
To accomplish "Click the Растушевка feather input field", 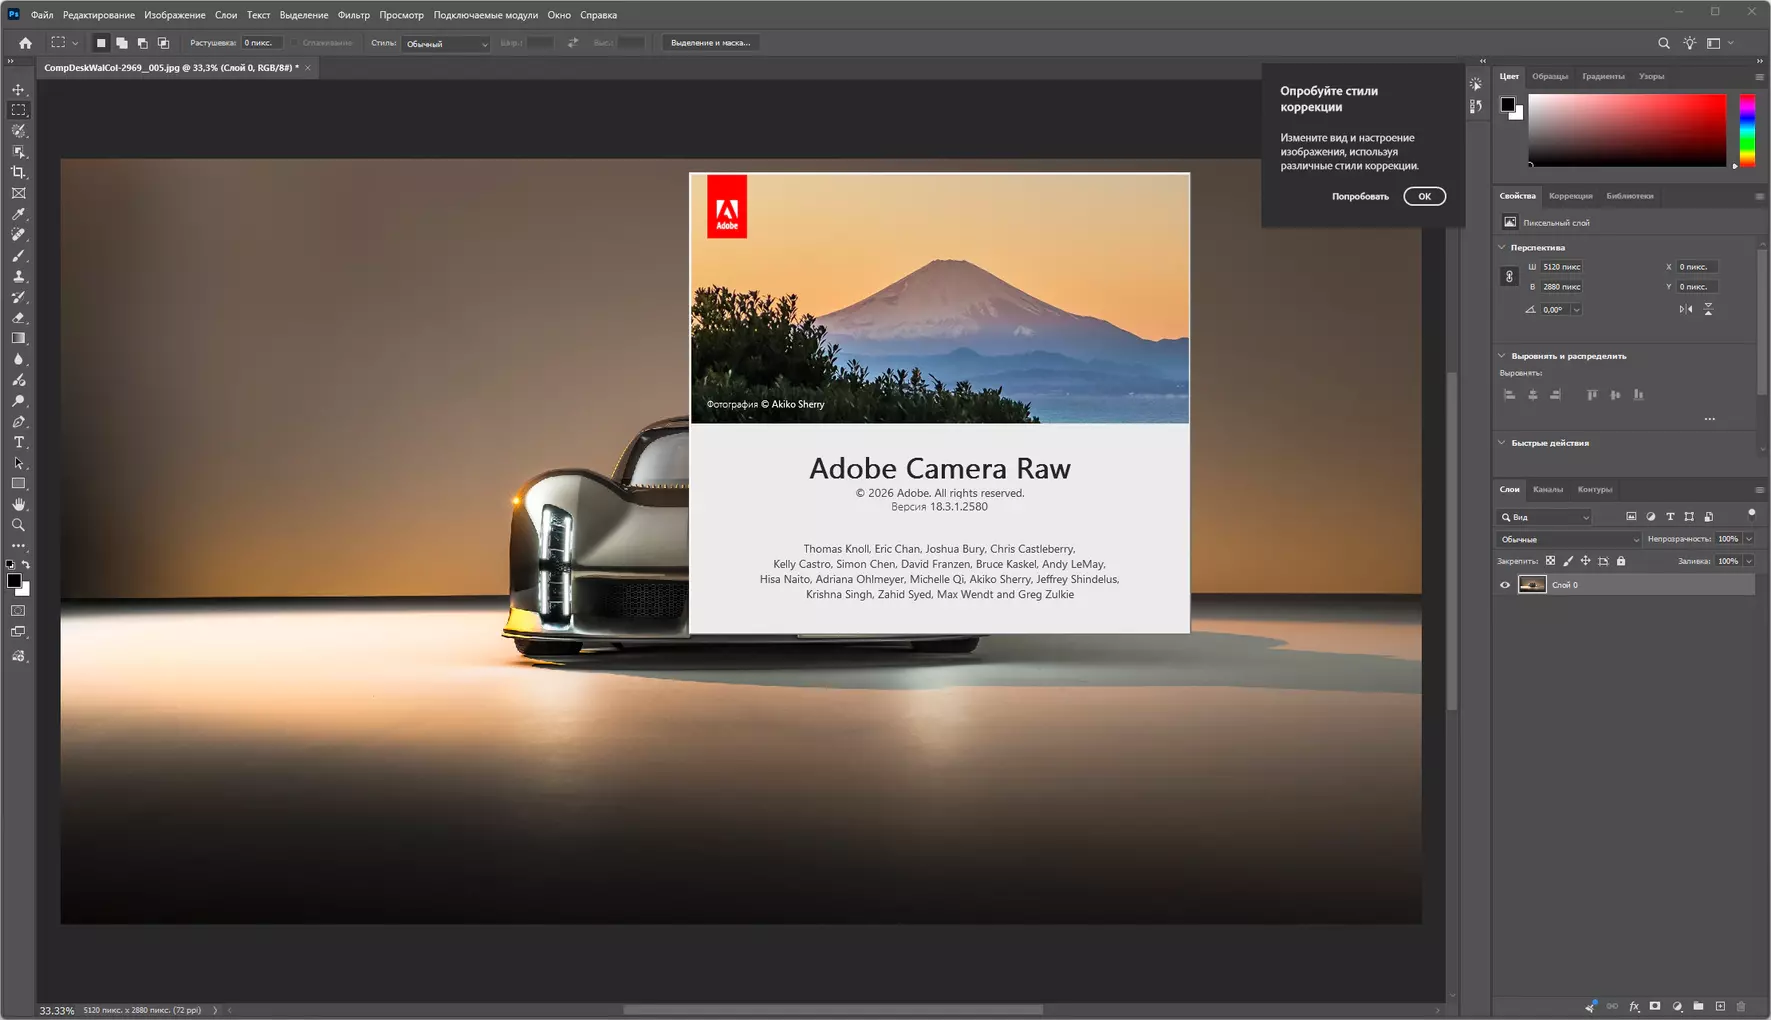I will point(262,43).
